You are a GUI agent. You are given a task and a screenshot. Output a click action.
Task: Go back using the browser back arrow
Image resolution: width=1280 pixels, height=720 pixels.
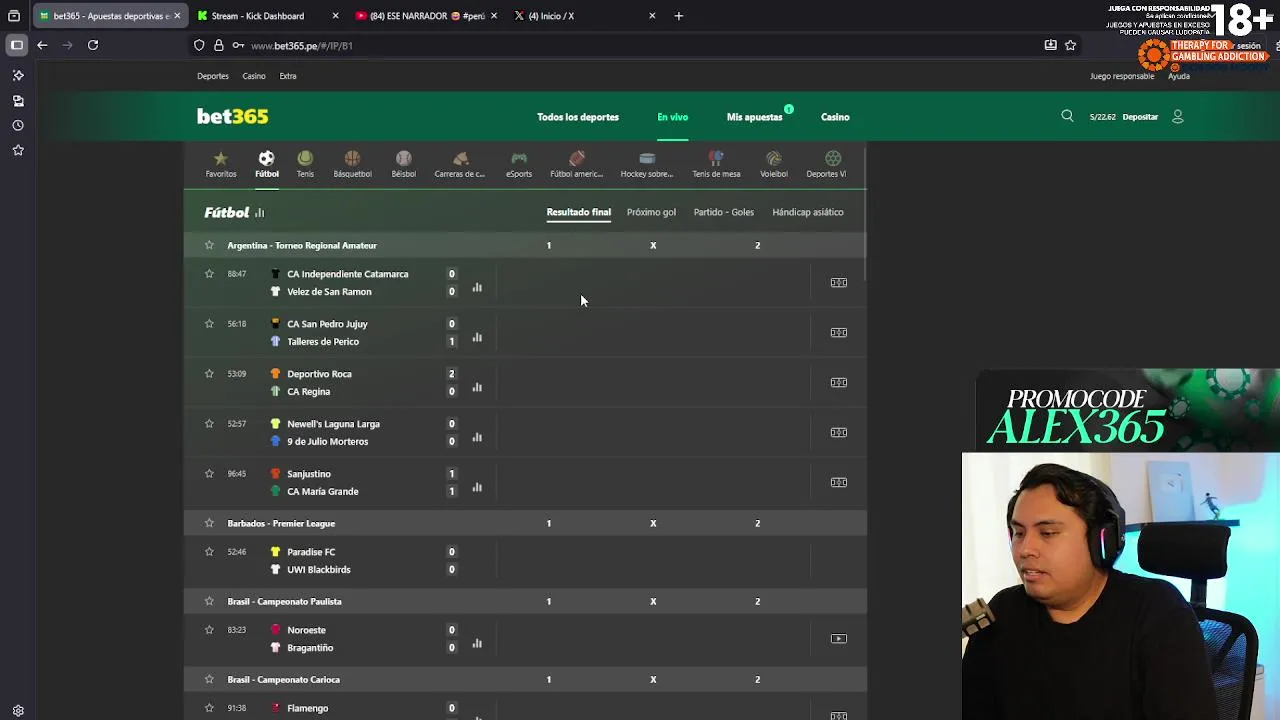pyautogui.click(x=42, y=45)
